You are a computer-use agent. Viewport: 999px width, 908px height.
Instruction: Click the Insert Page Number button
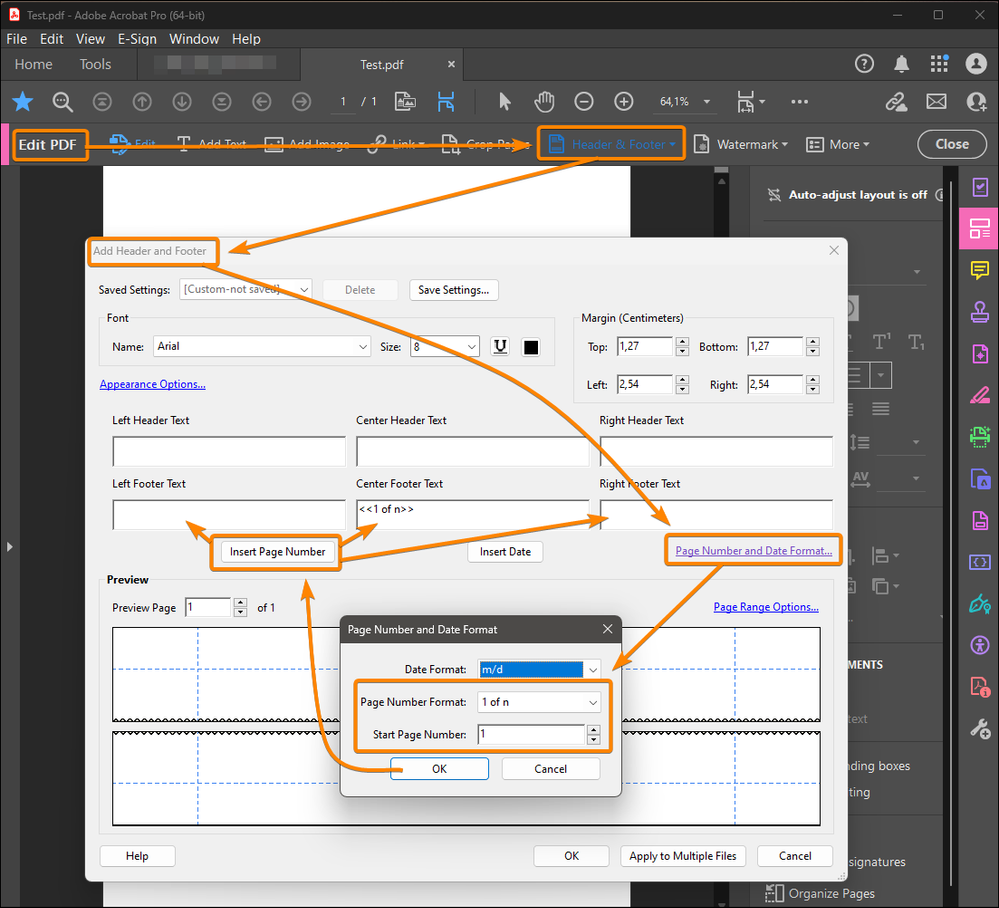(x=277, y=552)
